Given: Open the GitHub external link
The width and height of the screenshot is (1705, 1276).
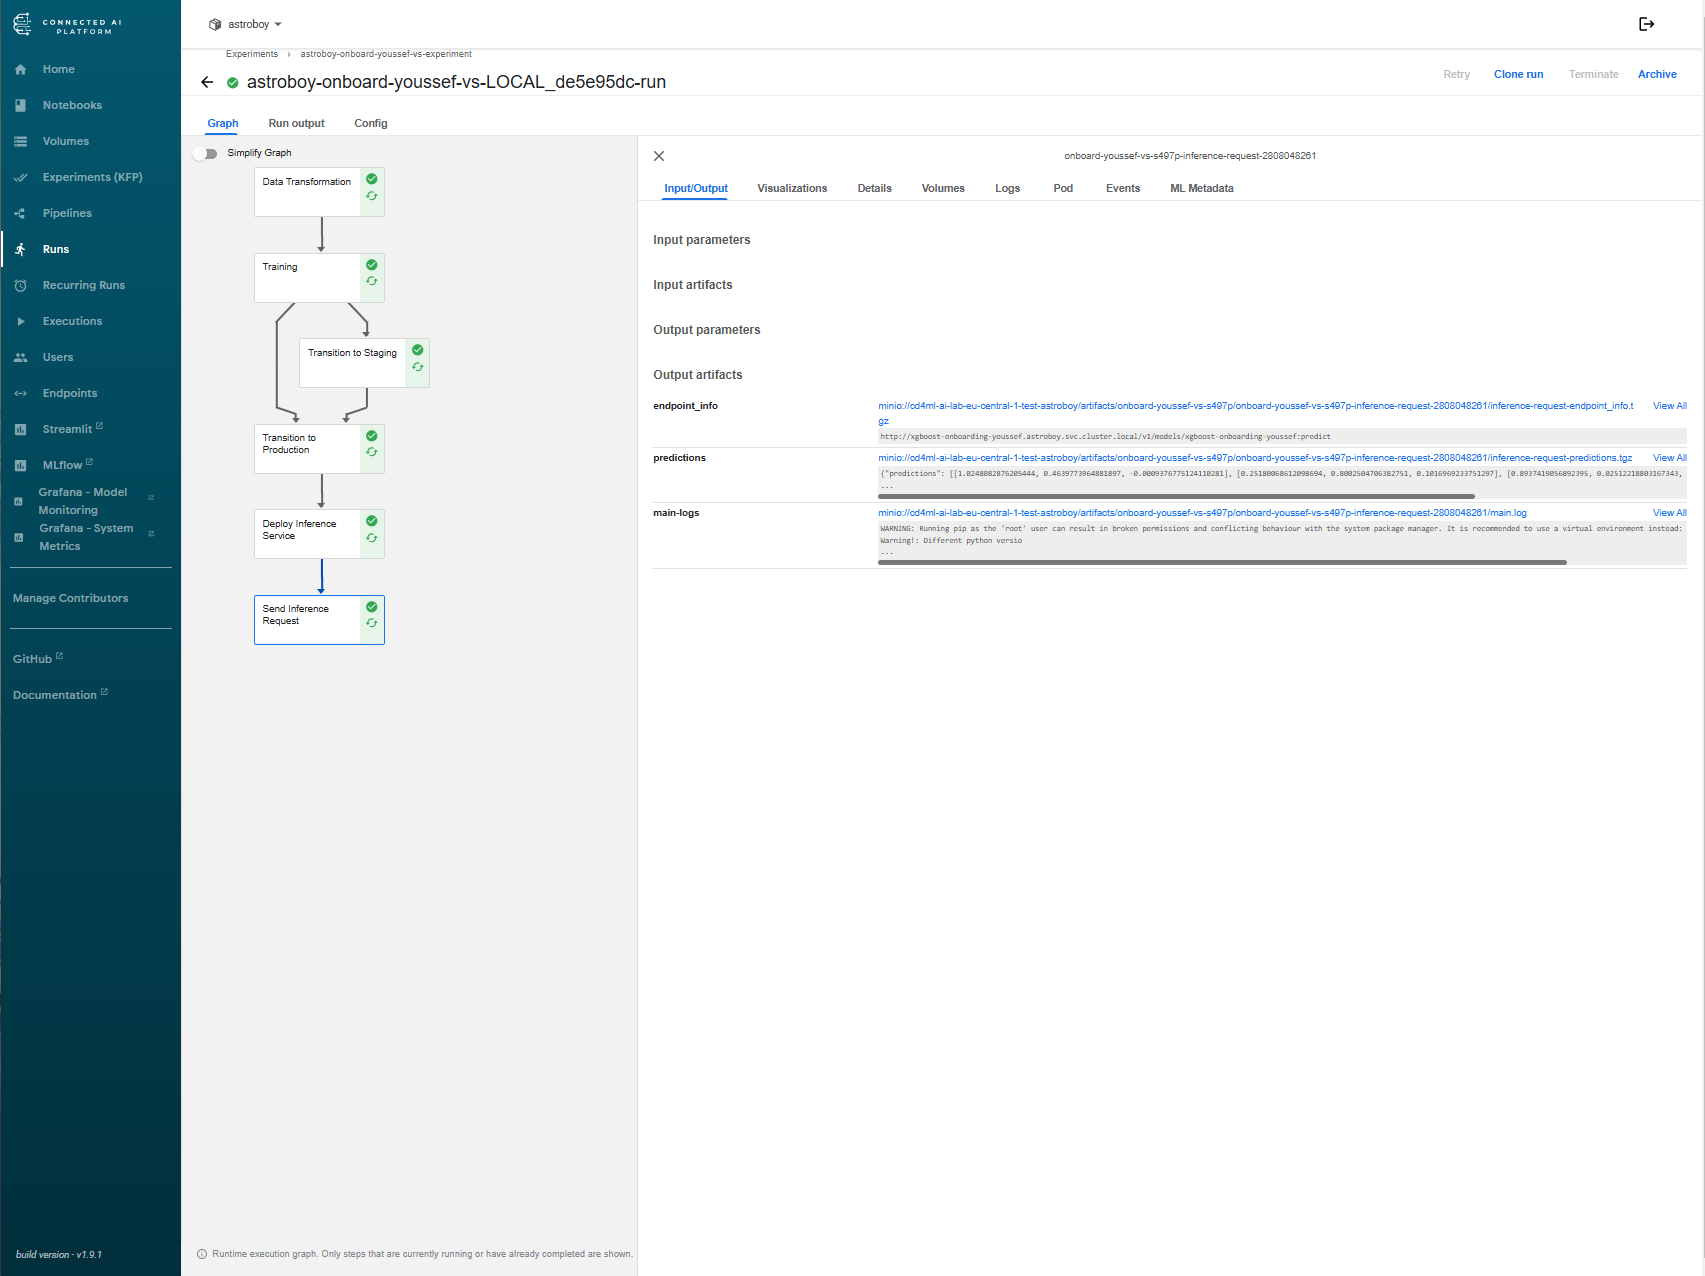Looking at the screenshot, I should click(x=37, y=659).
